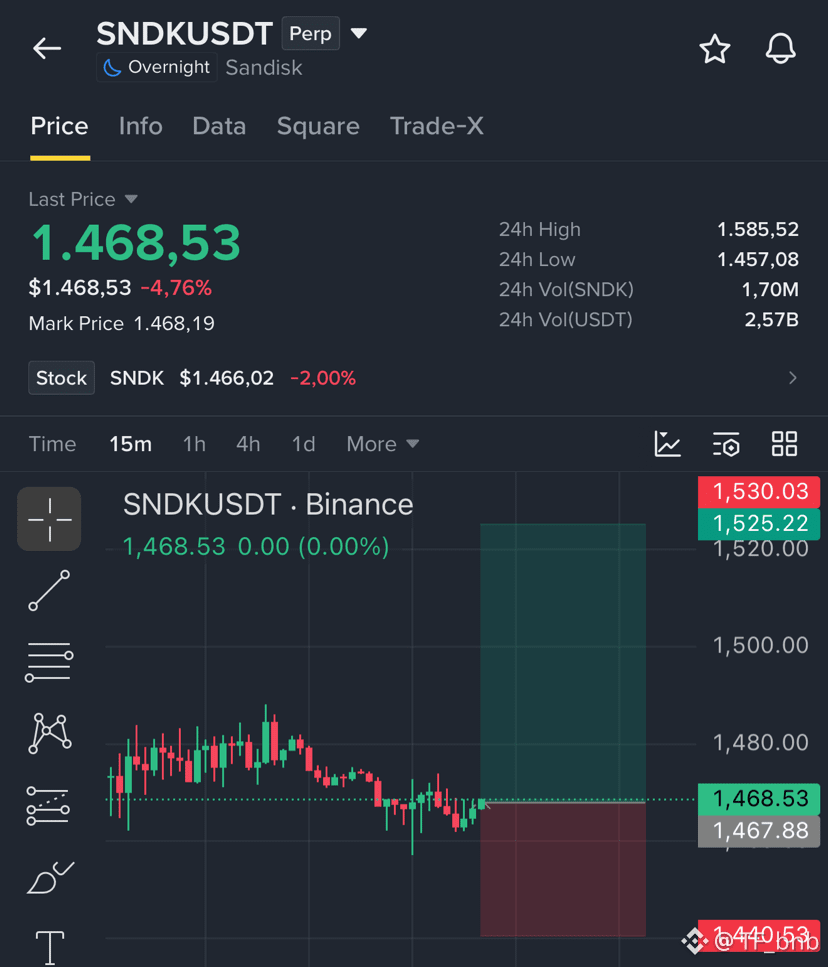This screenshot has height=967, width=828.
Task: Tap the 1,467.88 entry price label
Action: 759,831
